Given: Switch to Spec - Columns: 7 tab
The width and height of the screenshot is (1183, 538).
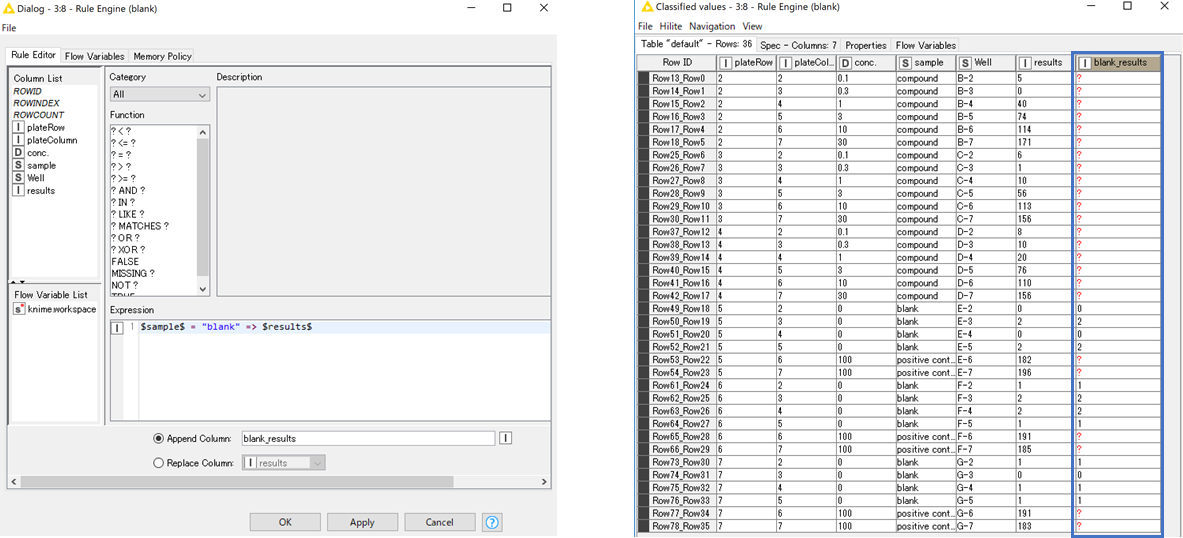Looking at the screenshot, I should pos(798,45).
